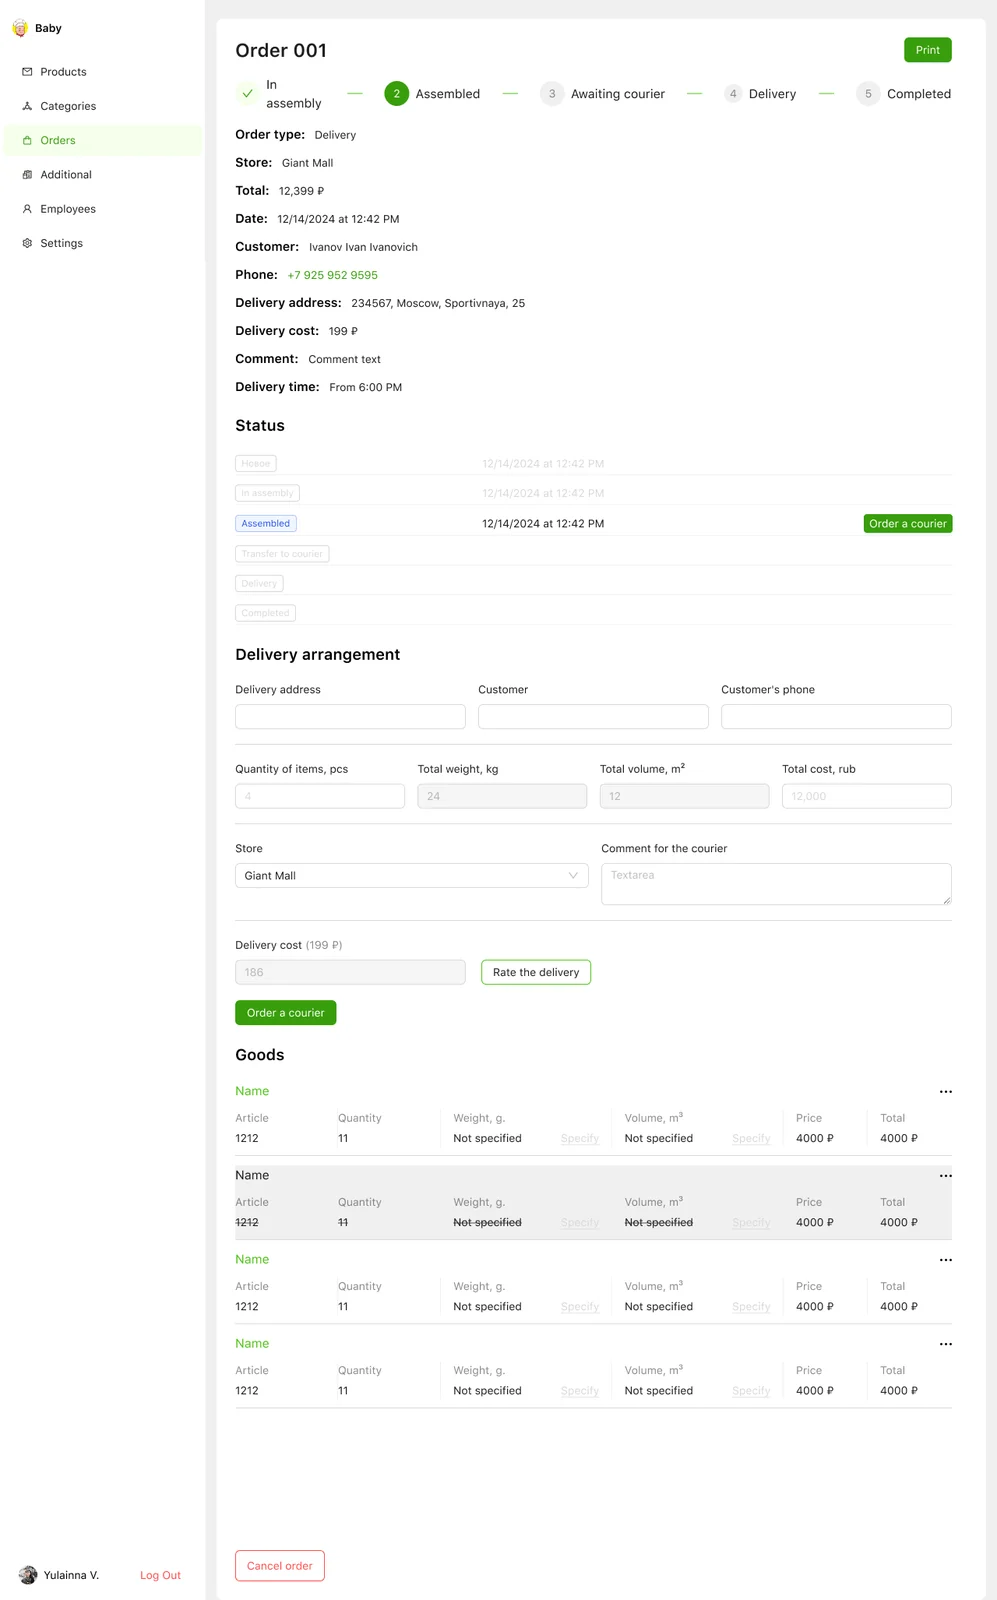Click the Baby app logo

(20, 28)
